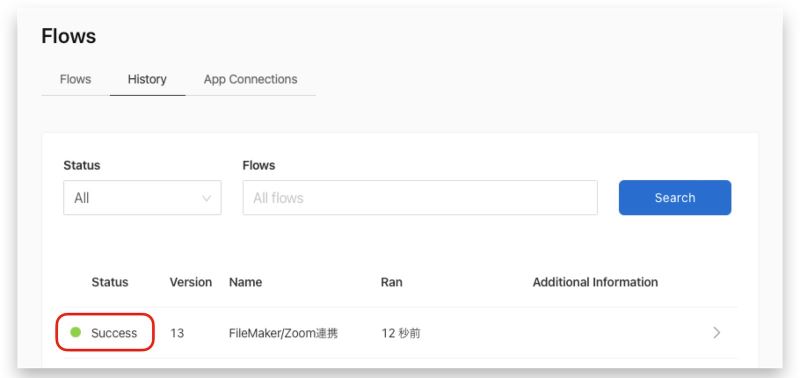
Task: Click the blue Search button
Action: tap(674, 197)
